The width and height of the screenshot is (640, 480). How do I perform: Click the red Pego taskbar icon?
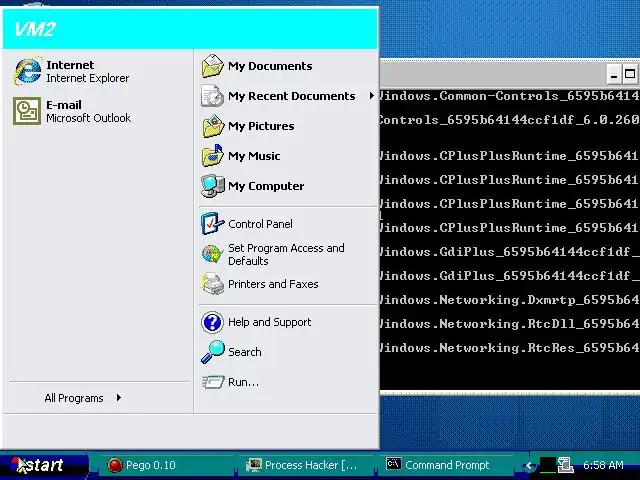[x=115, y=465]
